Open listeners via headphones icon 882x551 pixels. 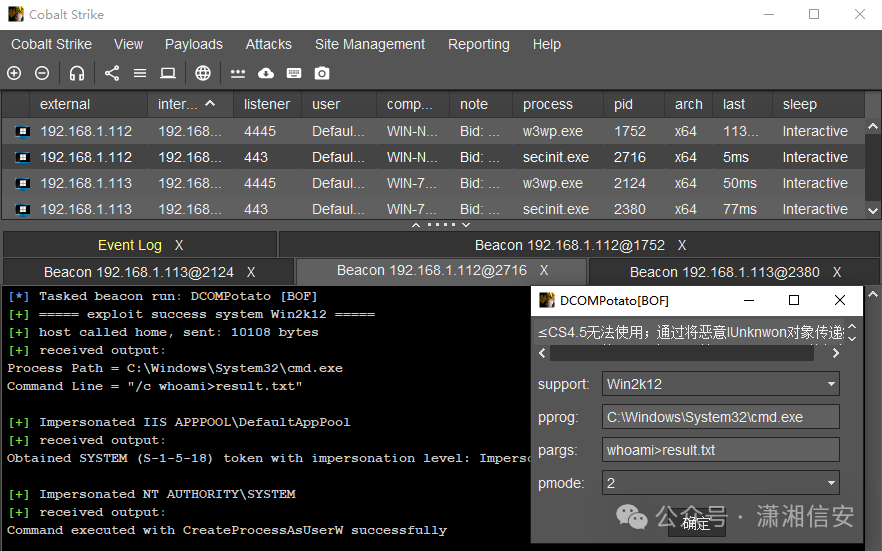pos(77,73)
